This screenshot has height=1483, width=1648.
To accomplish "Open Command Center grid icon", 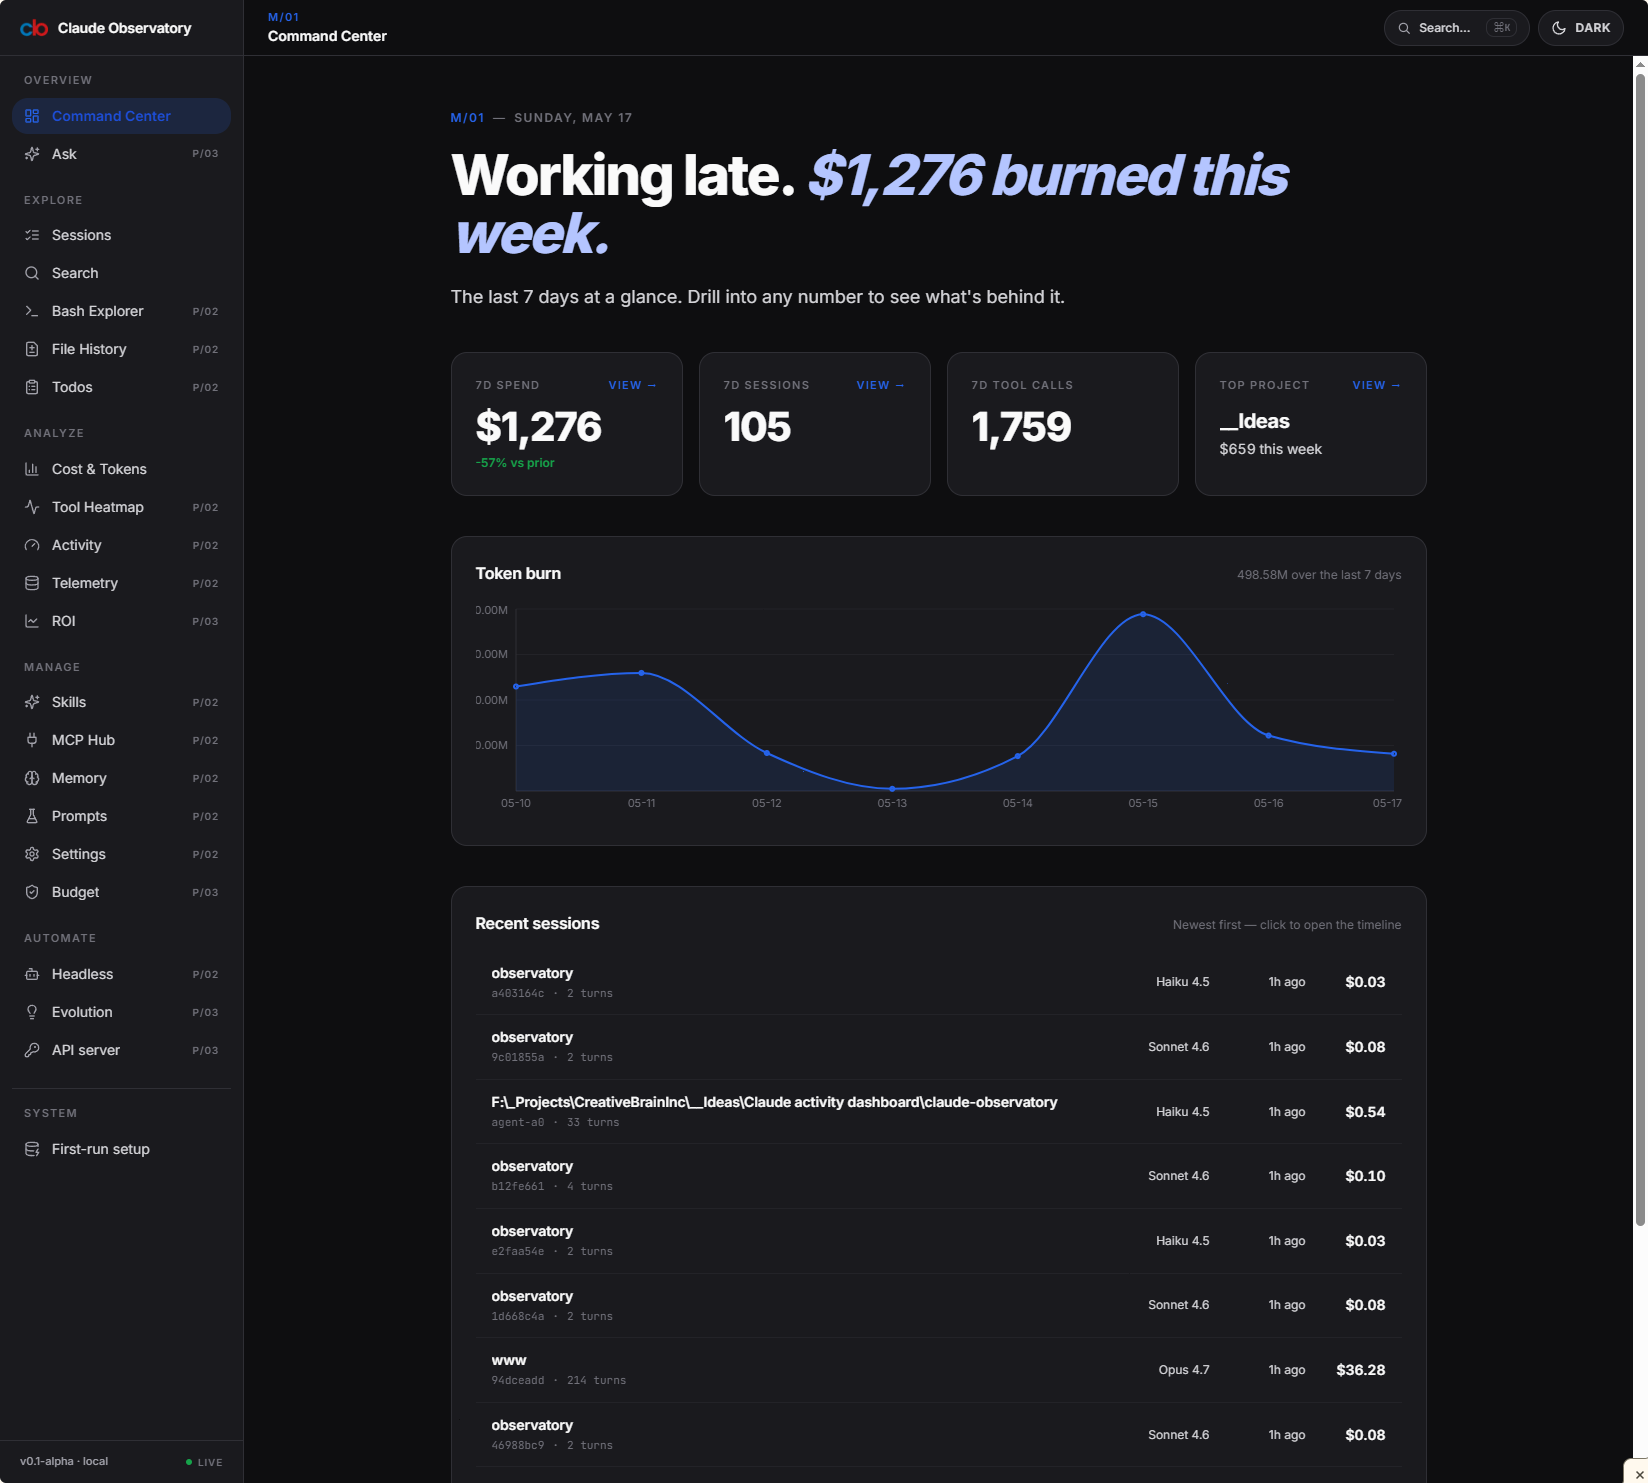I will 32,116.
